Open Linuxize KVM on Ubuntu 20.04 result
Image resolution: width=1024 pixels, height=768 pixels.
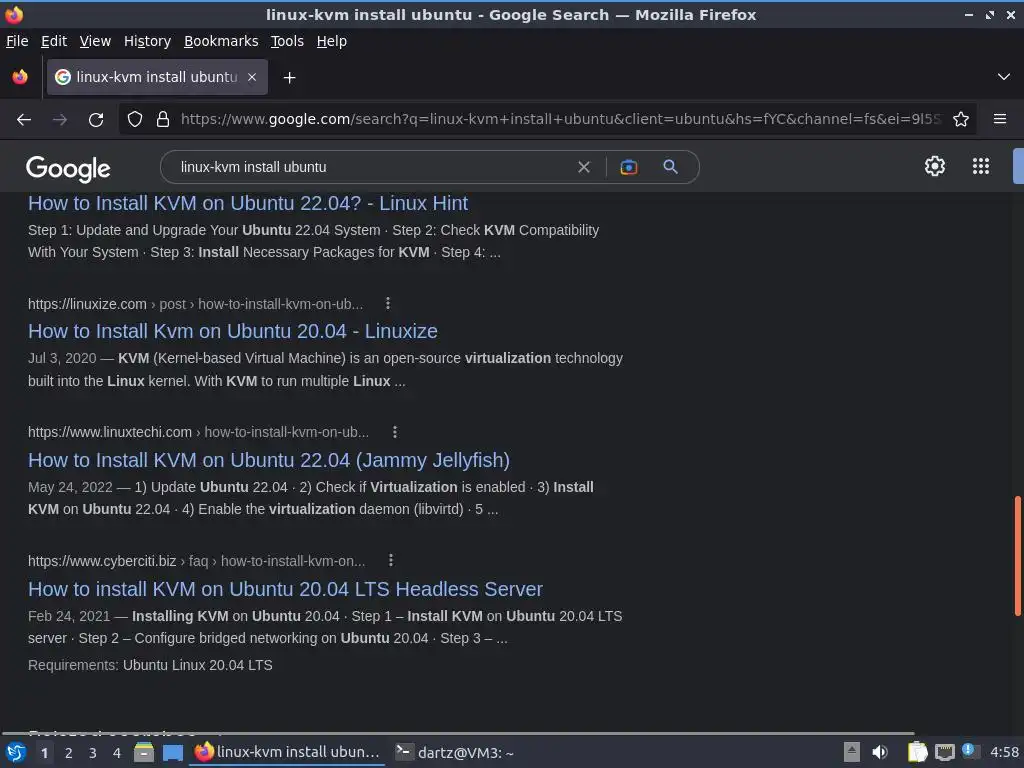[232, 331]
